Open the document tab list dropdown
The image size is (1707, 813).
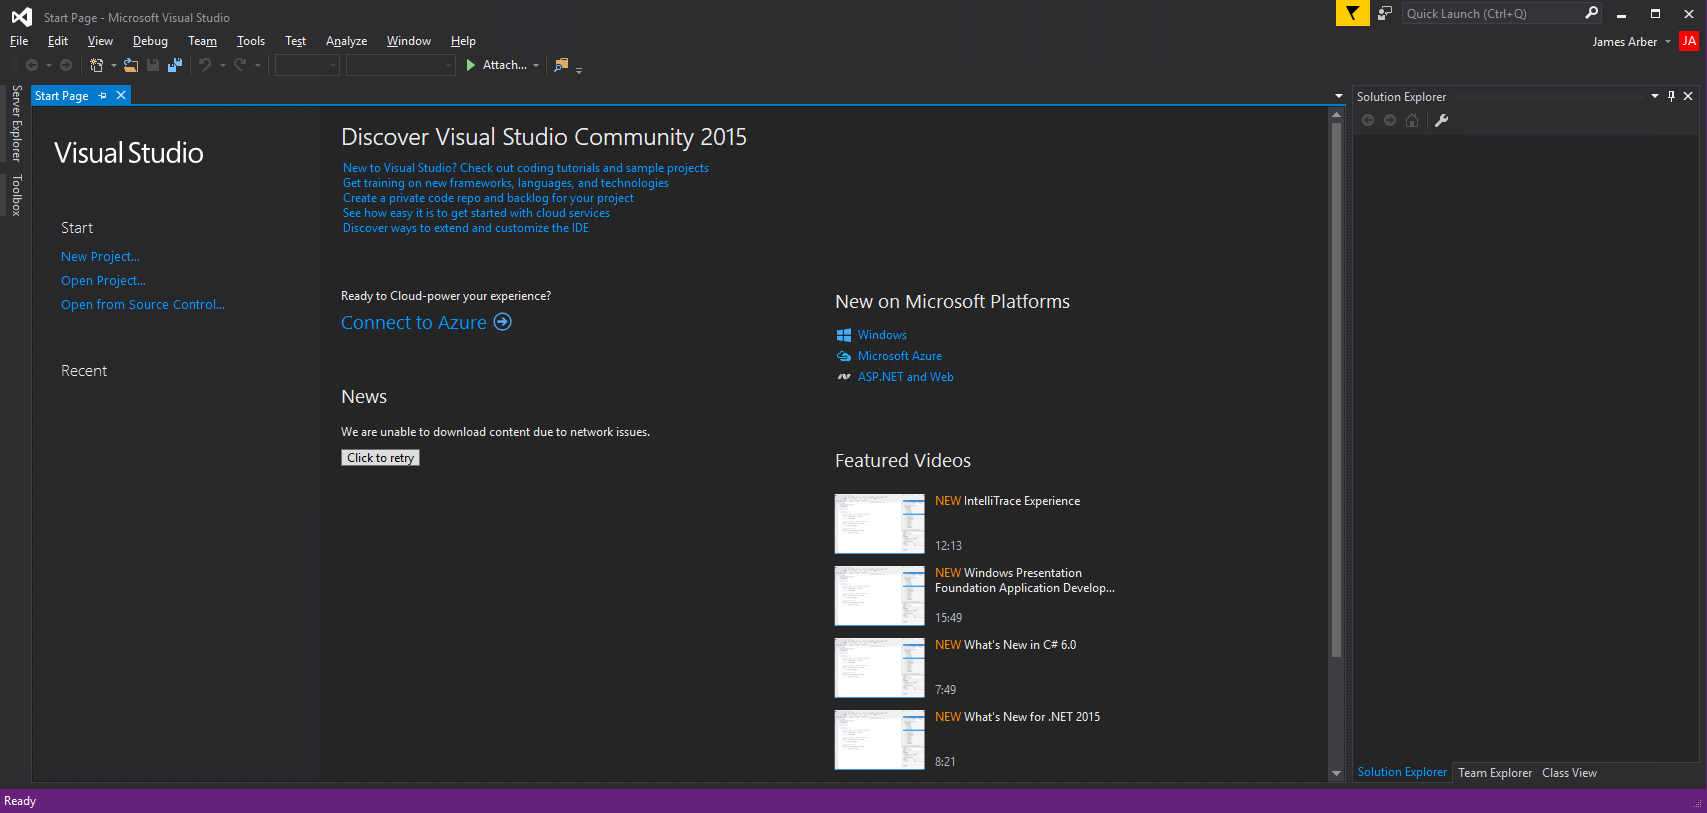[1339, 96]
